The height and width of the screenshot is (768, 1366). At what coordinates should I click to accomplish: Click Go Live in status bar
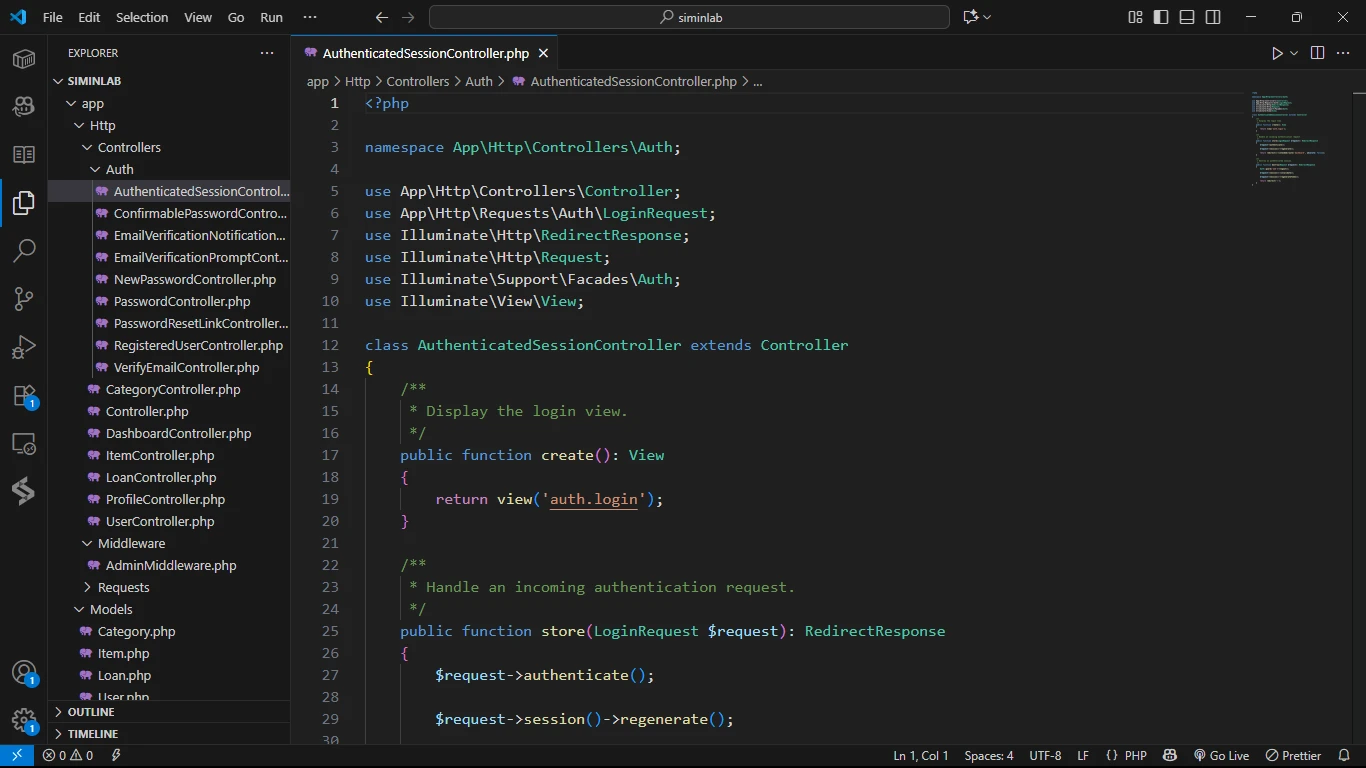(1221, 755)
